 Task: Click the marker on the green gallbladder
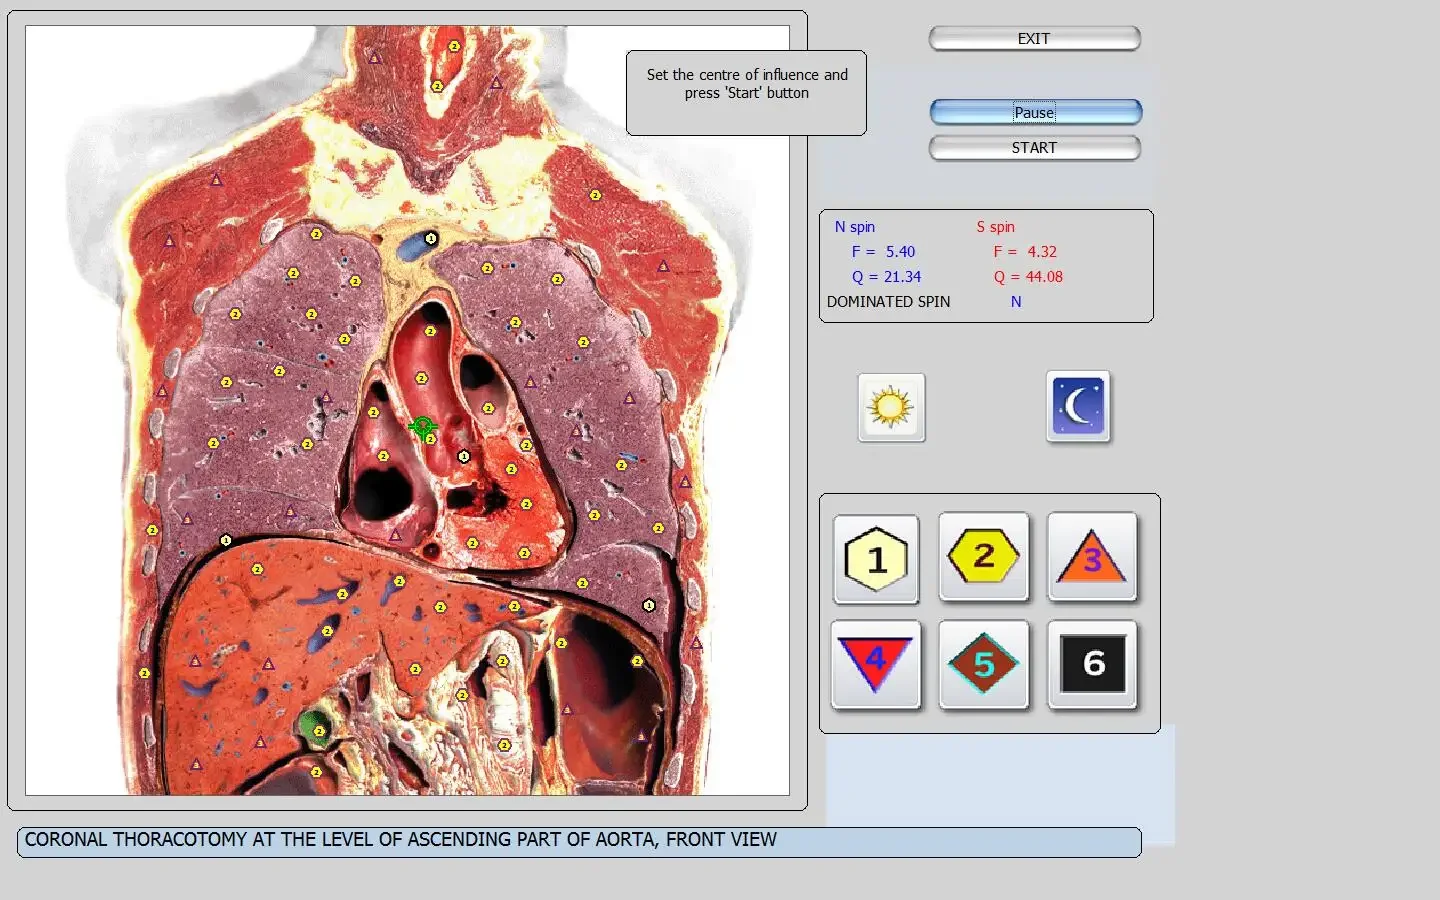[319, 730]
